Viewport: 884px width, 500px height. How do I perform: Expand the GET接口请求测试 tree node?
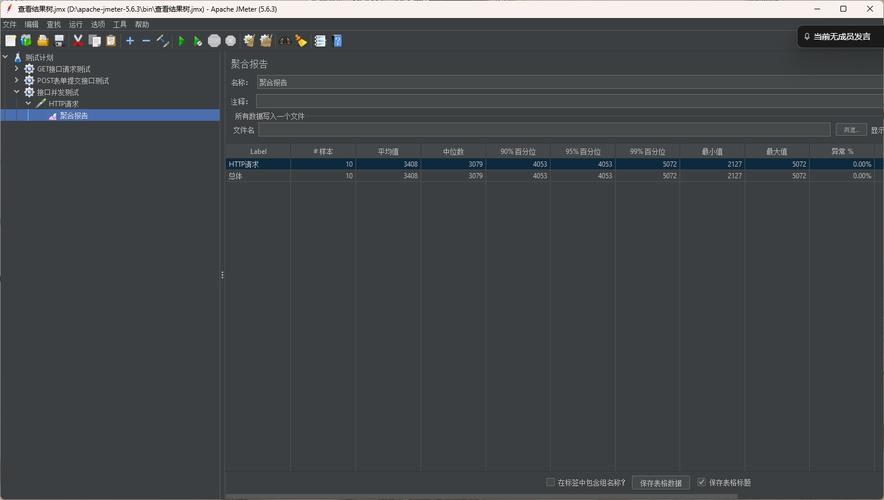tap(16, 68)
